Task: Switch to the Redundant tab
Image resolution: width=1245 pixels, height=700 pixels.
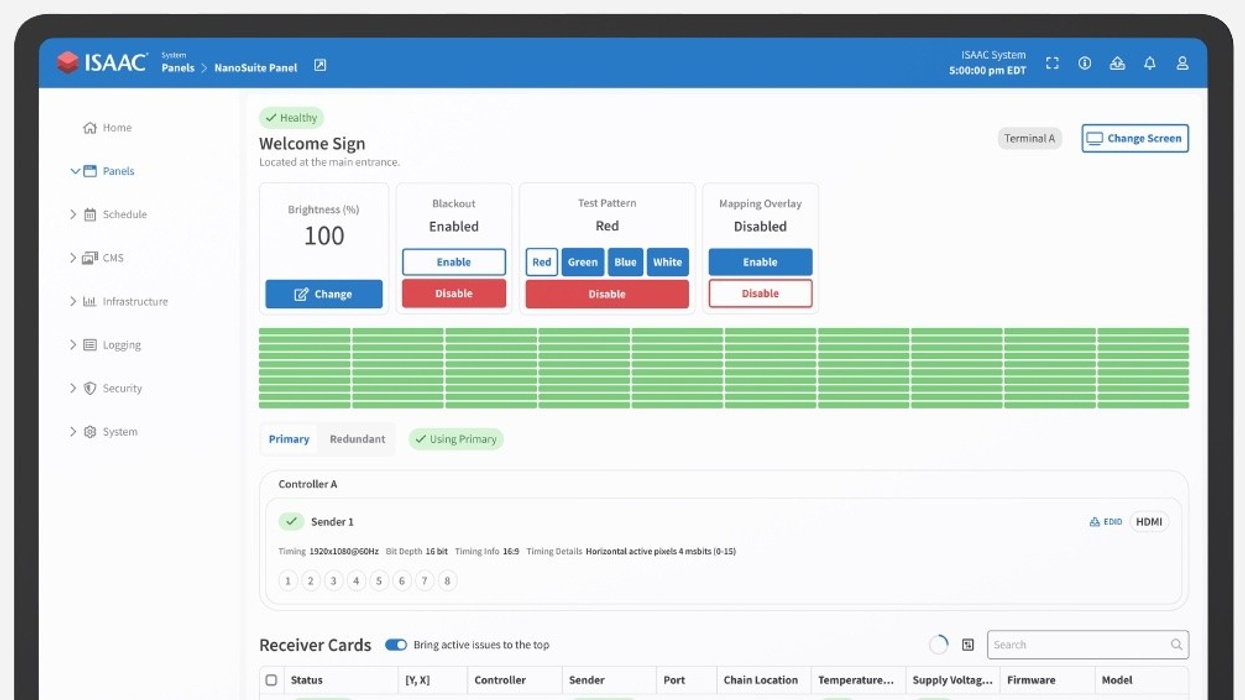Action: pyautogui.click(x=357, y=439)
